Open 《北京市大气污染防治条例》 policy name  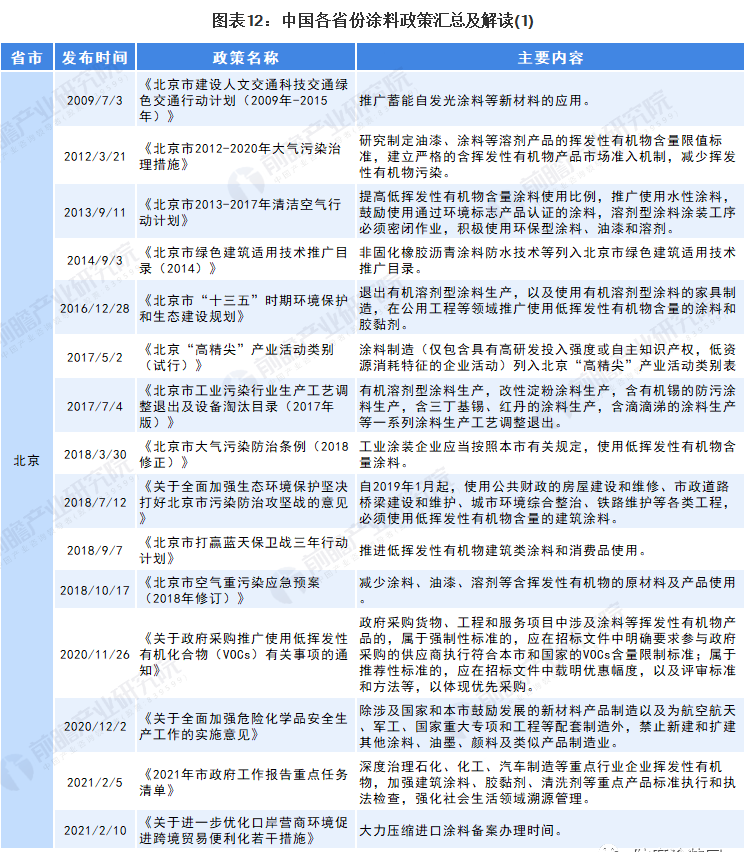point(245,453)
